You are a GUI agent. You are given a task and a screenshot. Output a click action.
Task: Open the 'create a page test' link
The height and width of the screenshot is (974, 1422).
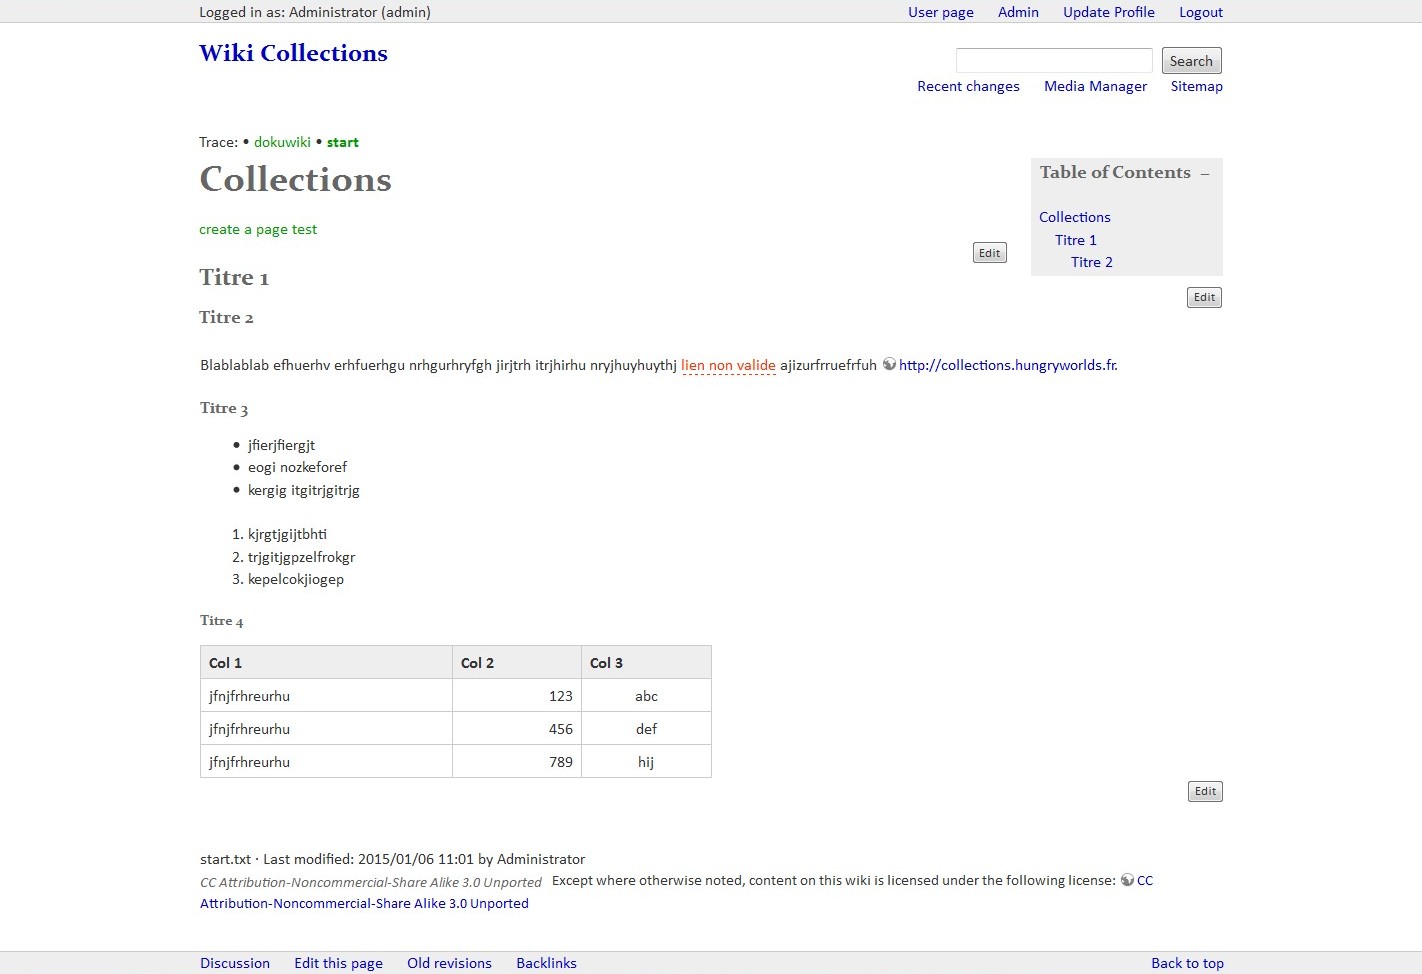[258, 229]
